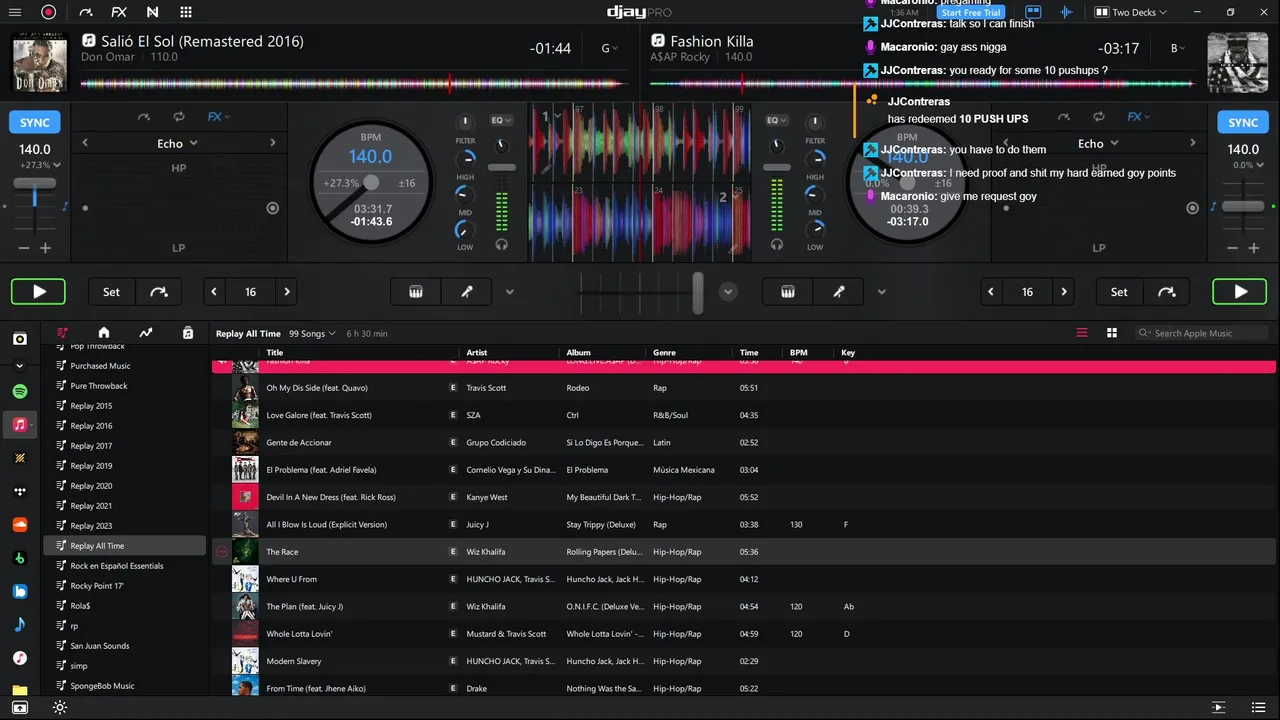Open the iTunes library icon in sidebar
This screenshot has height=720, width=1280.
tap(20, 658)
